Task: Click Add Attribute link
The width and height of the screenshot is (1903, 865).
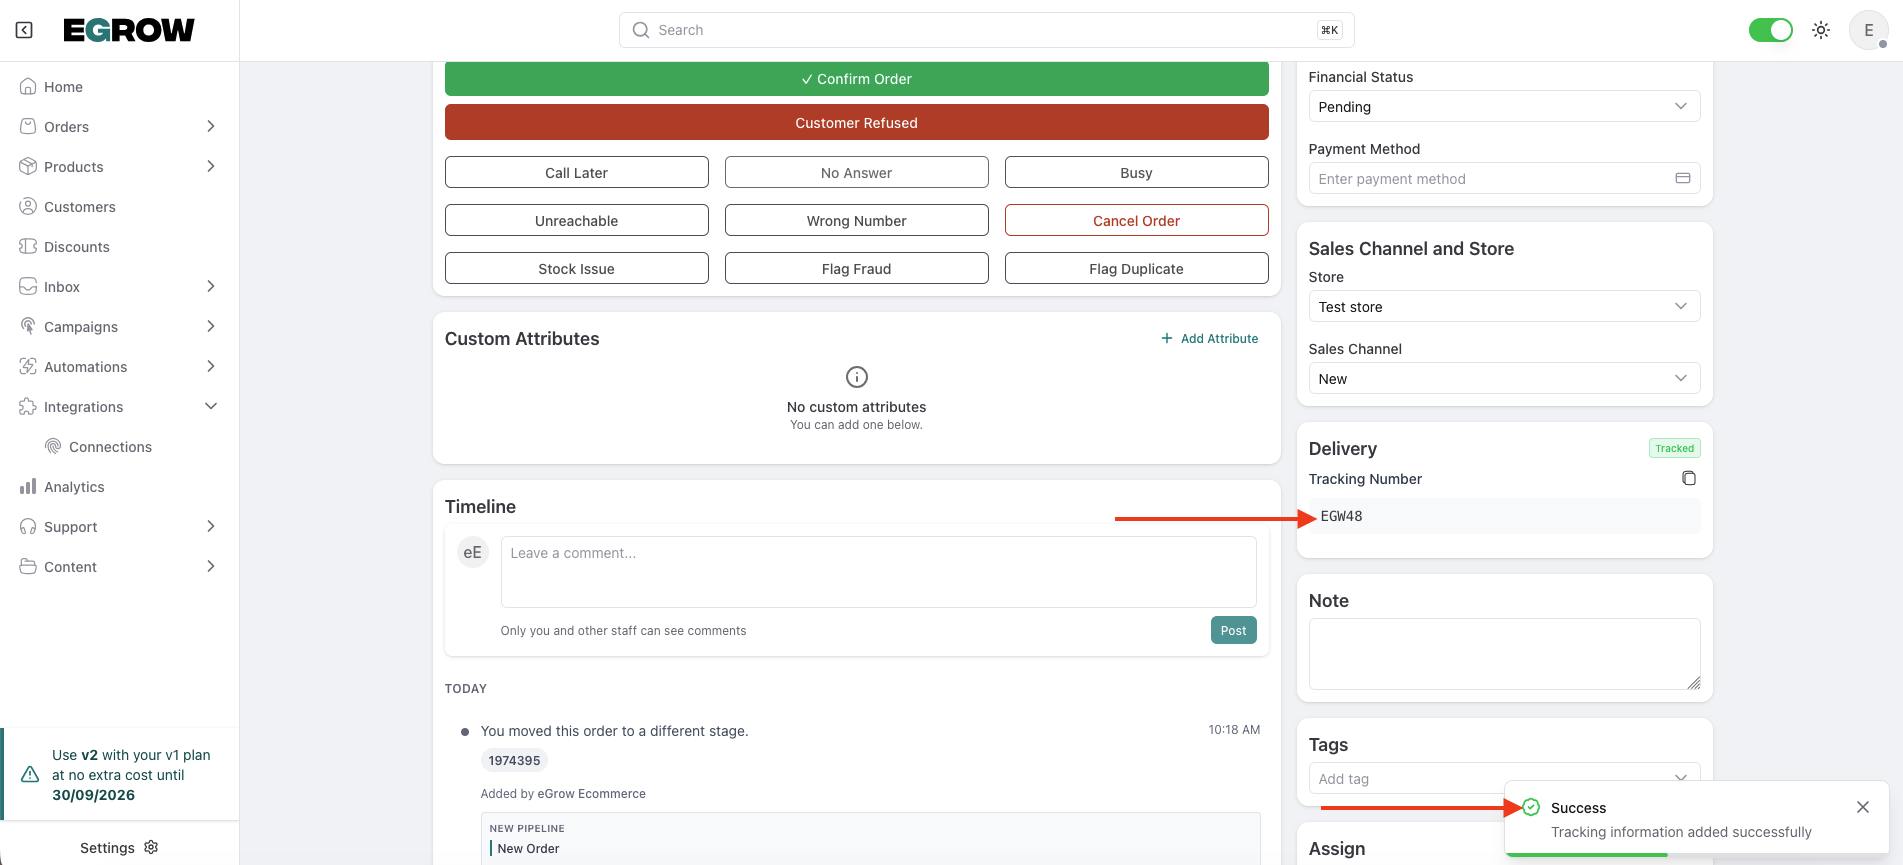Action: point(1209,339)
